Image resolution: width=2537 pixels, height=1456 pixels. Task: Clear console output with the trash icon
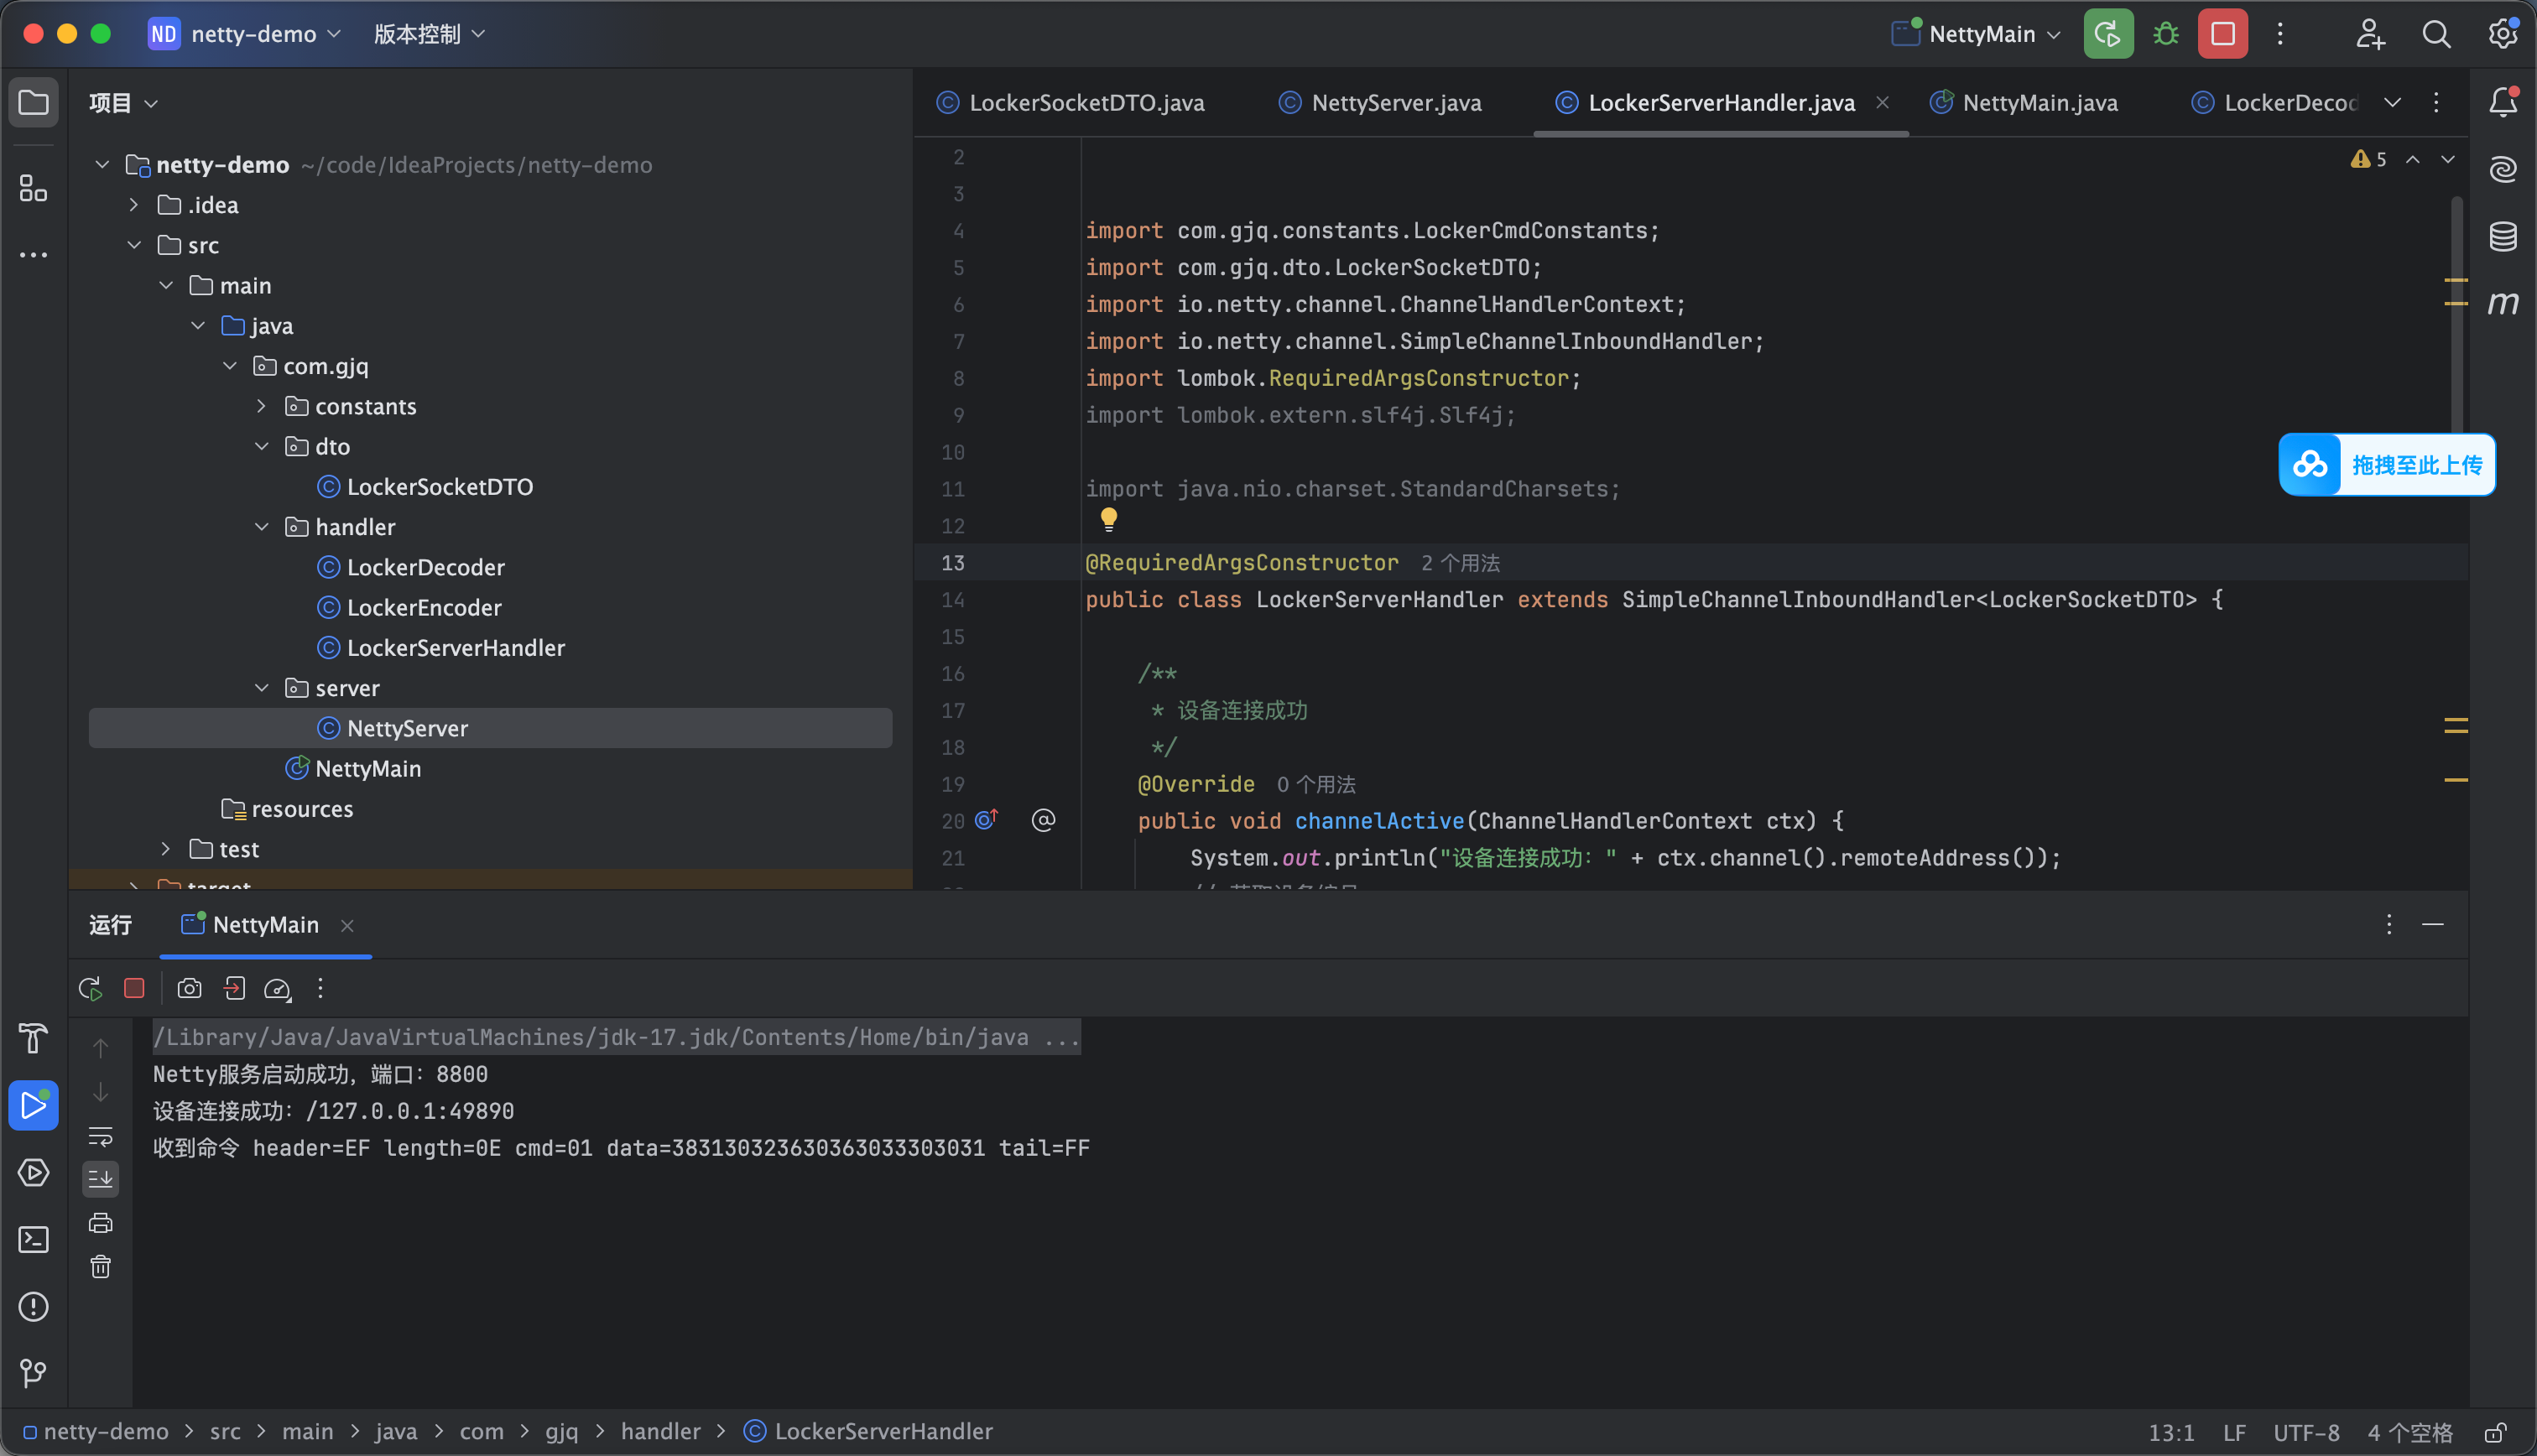pyautogui.click(x=100, y=1266)
